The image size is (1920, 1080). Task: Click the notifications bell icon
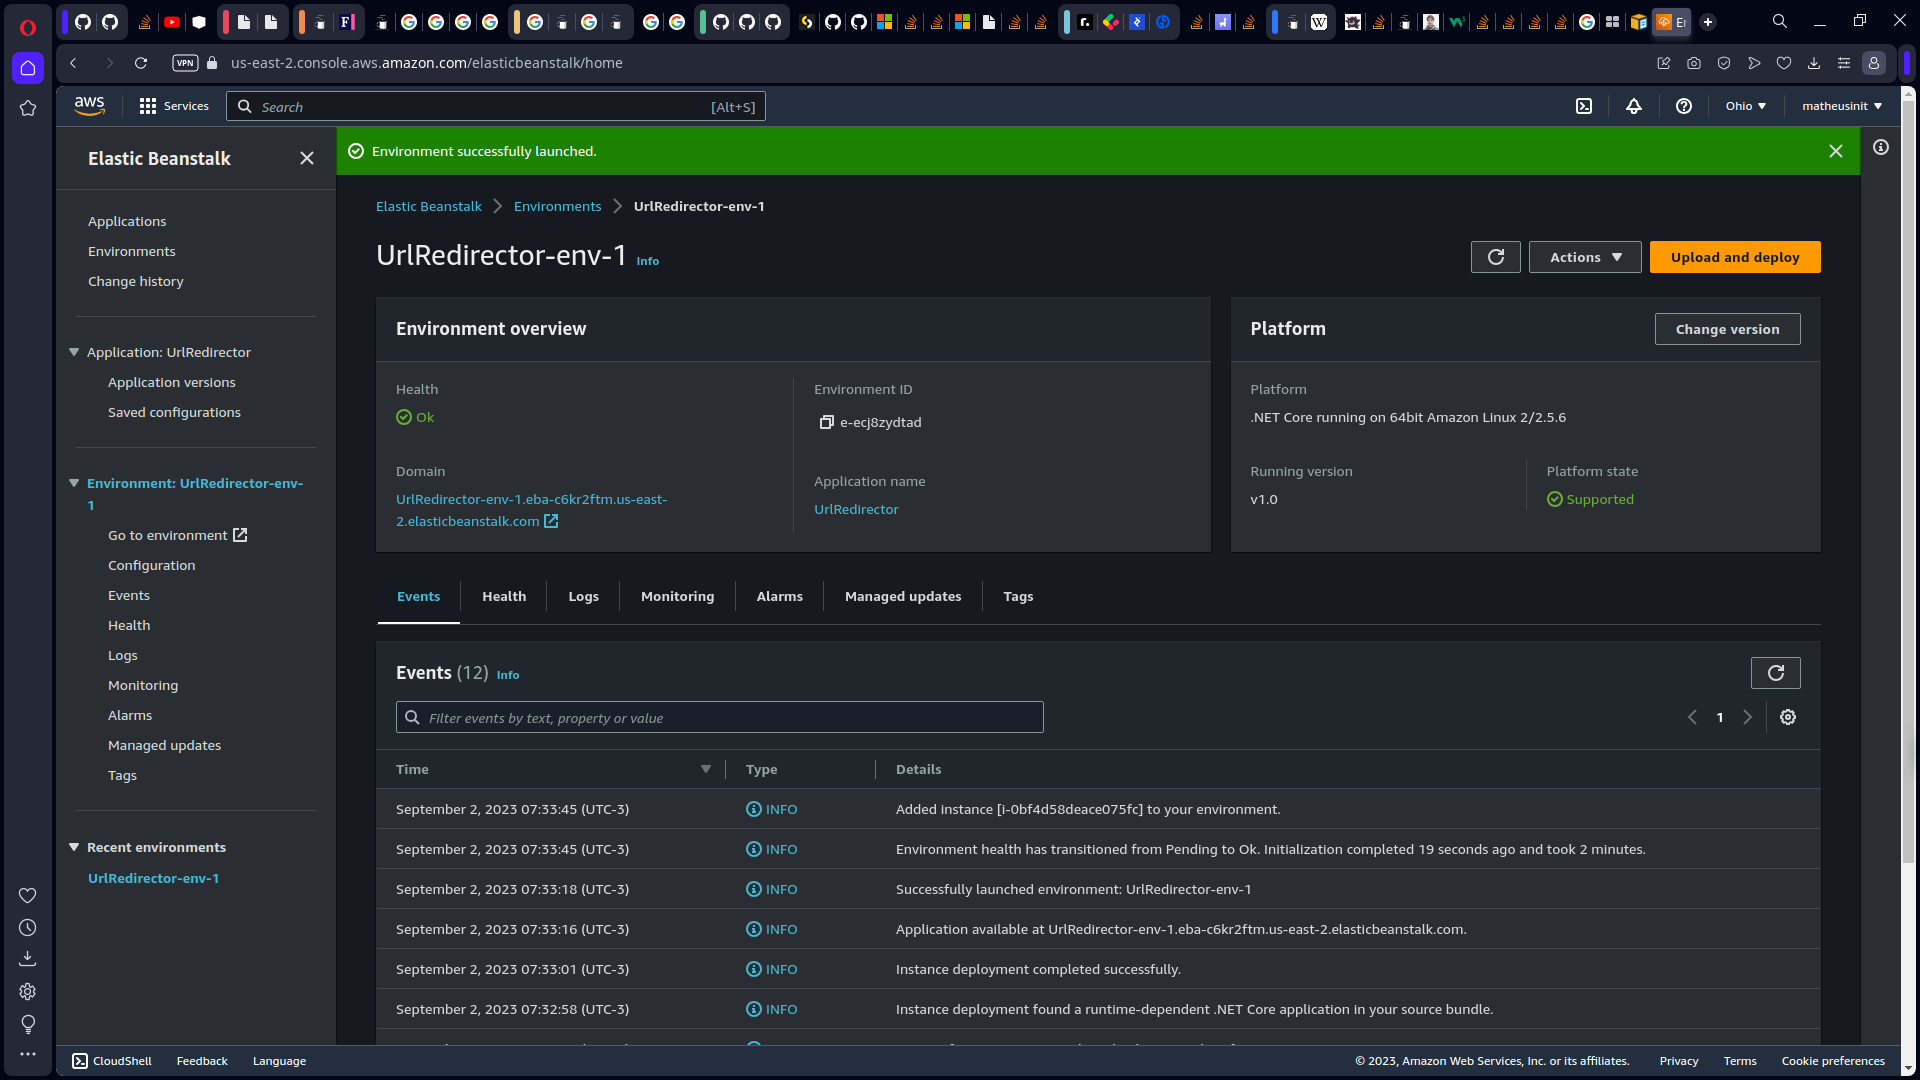click(x=1634, y=106)
